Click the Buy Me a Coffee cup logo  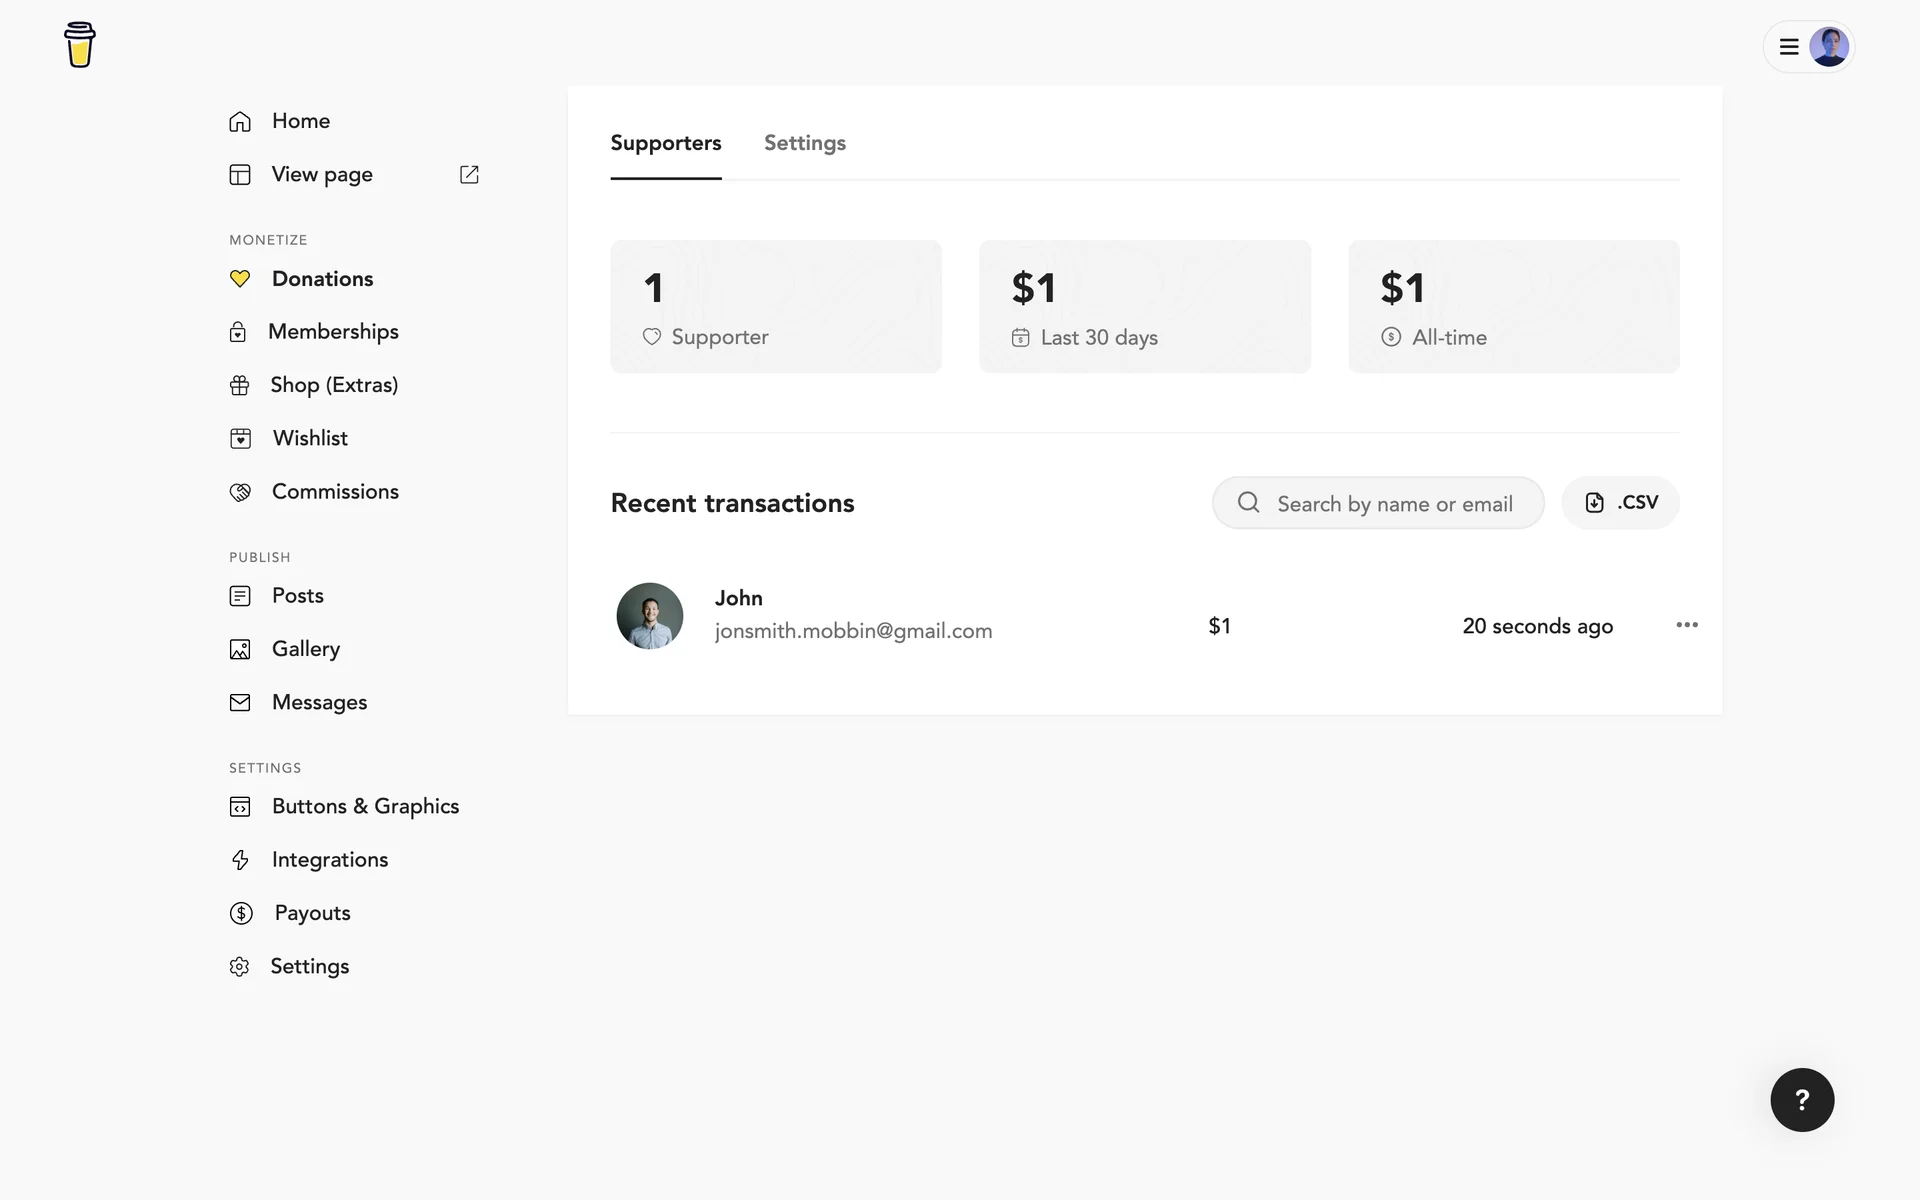coord(79,45)
